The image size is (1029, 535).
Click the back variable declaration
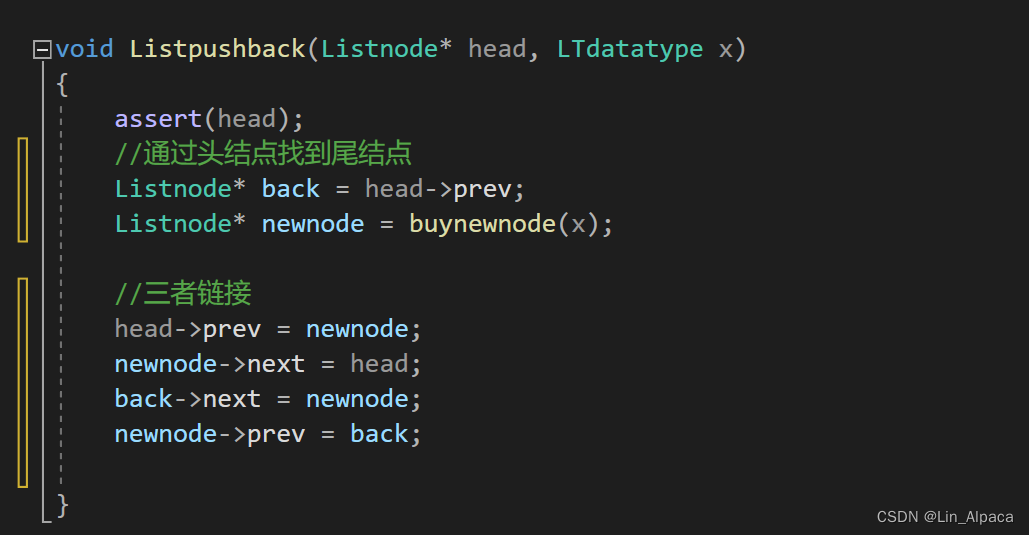click(290, 189)
